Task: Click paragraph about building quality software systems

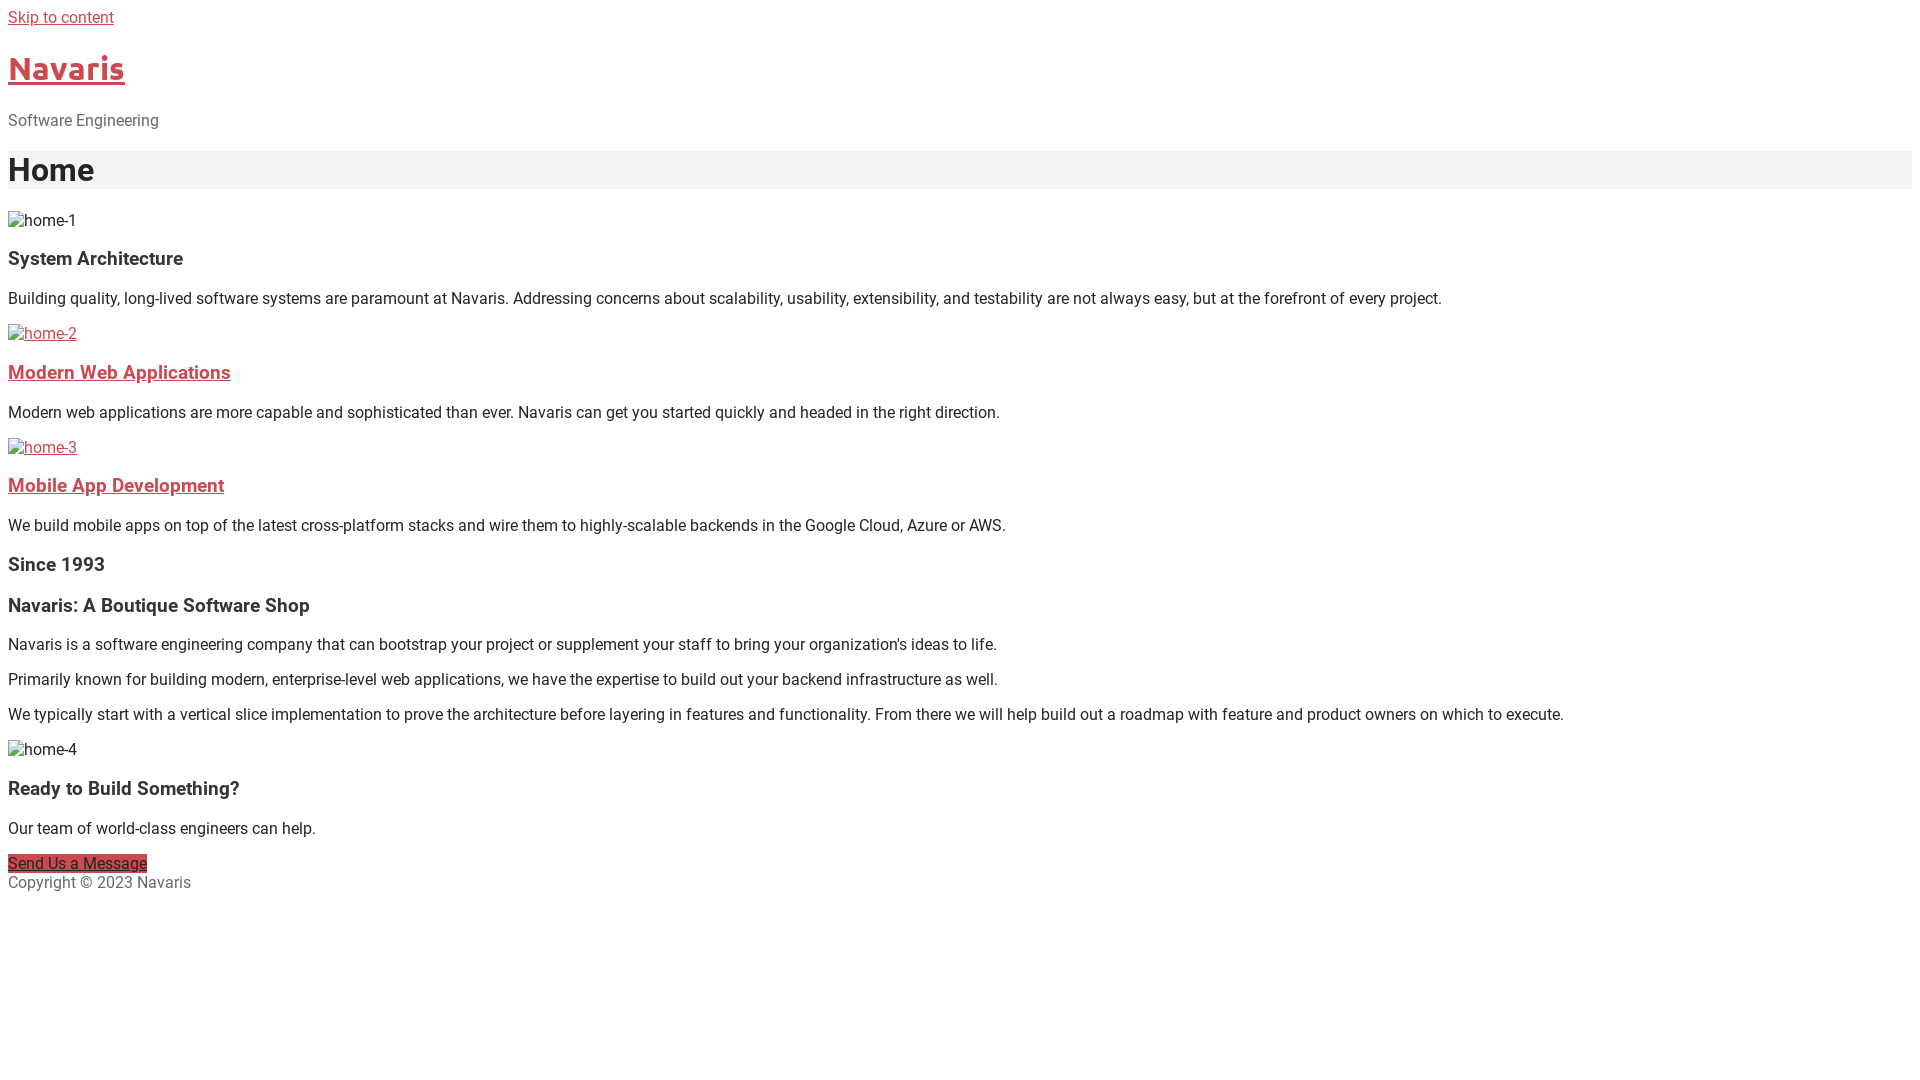Action: click(x=725, y=299)
